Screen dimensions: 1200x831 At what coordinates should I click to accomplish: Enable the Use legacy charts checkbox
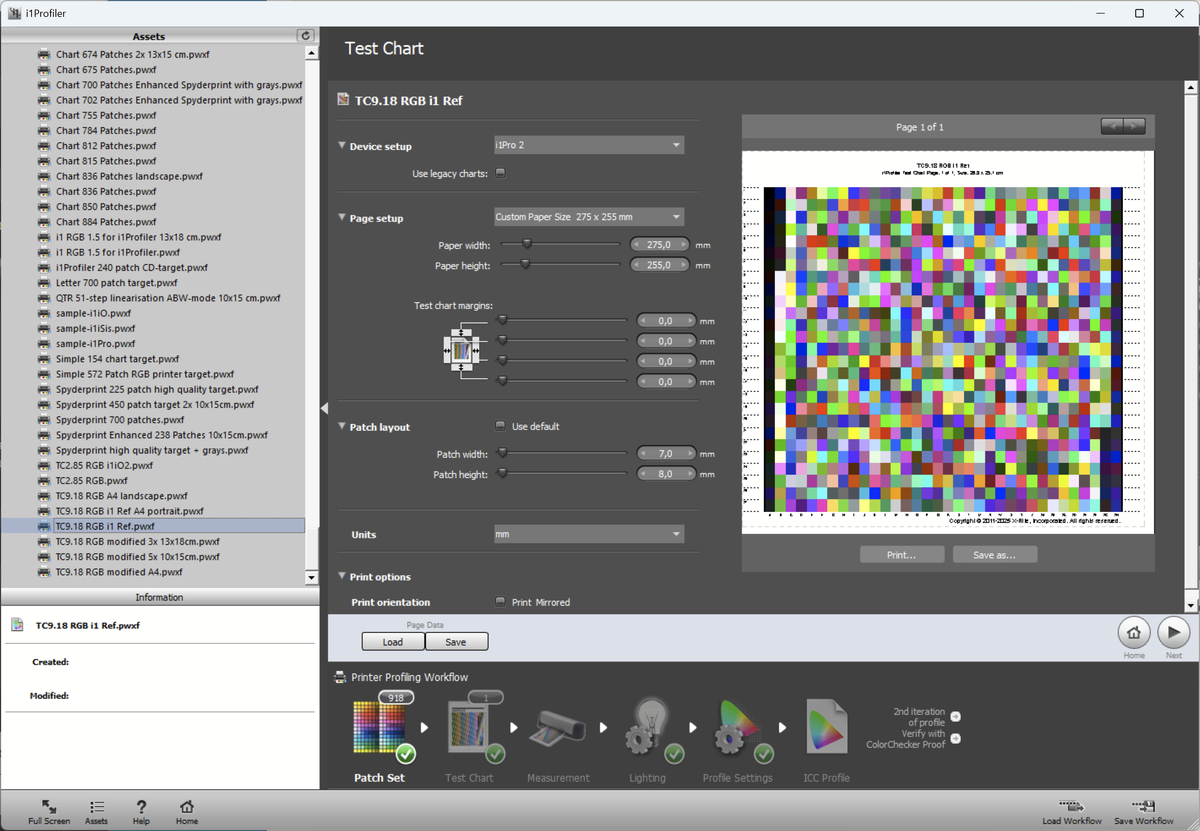point(501,173)
